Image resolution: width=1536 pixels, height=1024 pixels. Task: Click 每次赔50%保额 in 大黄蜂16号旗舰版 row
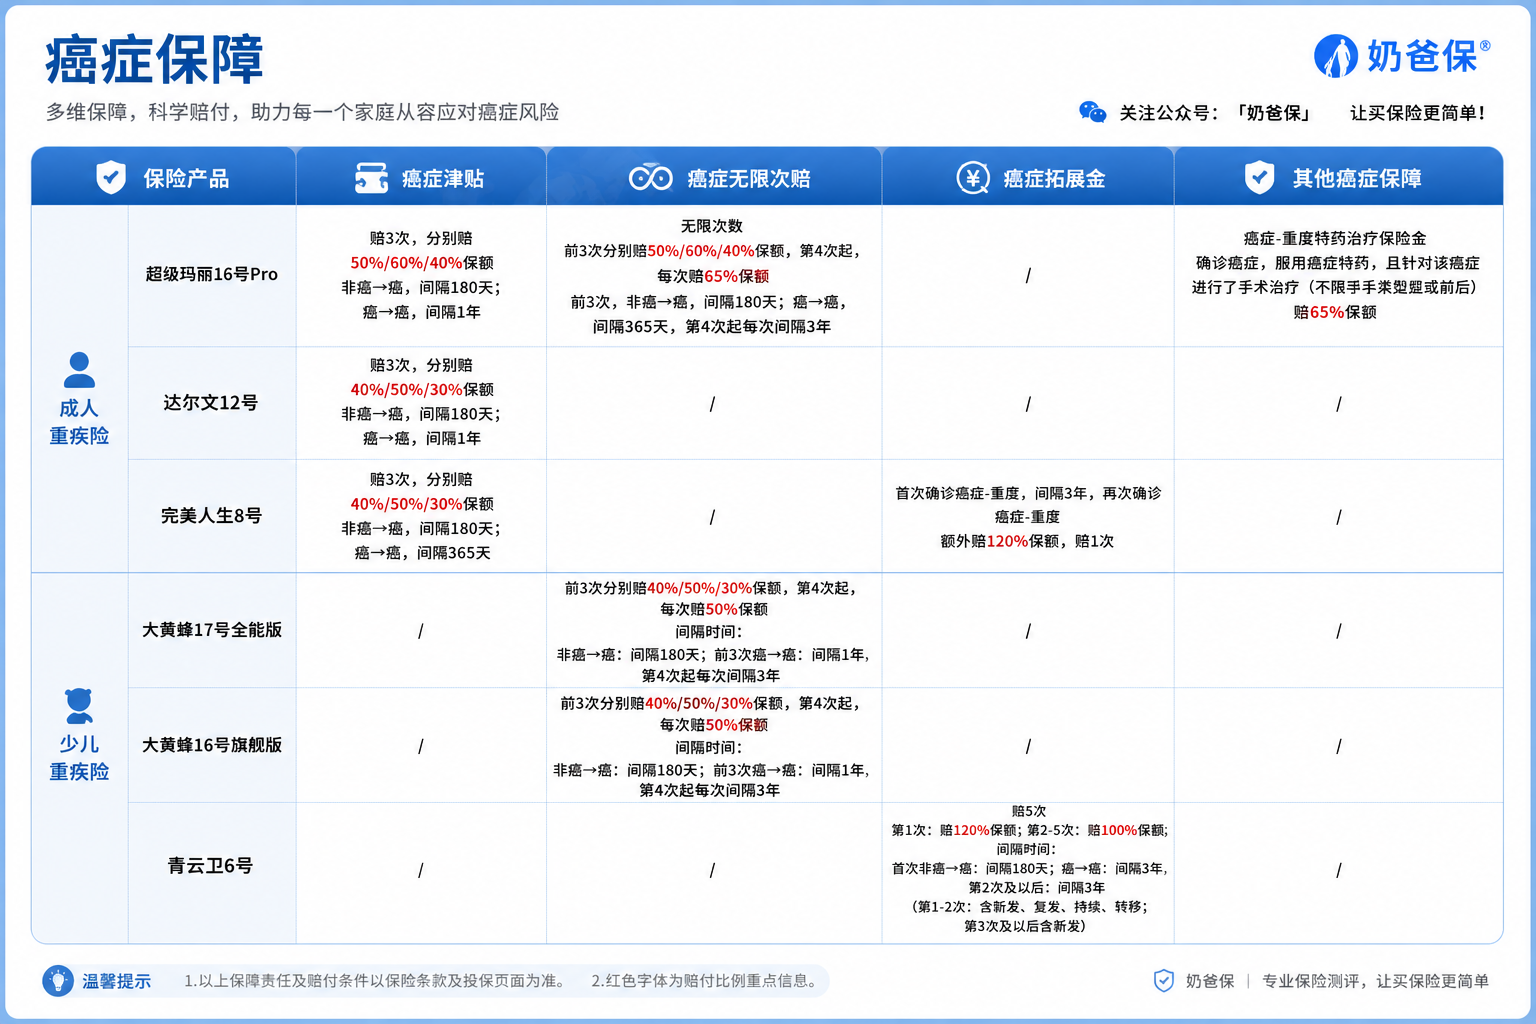[714, 725]
